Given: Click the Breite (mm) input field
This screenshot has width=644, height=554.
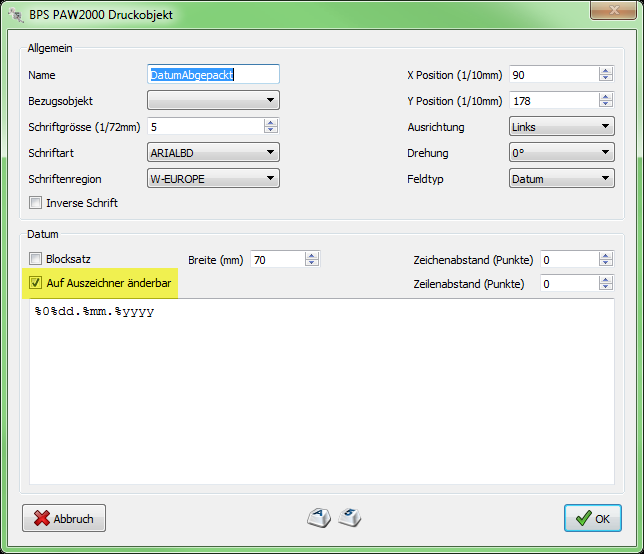Looking at the screenshot, I should coord(277,259).
